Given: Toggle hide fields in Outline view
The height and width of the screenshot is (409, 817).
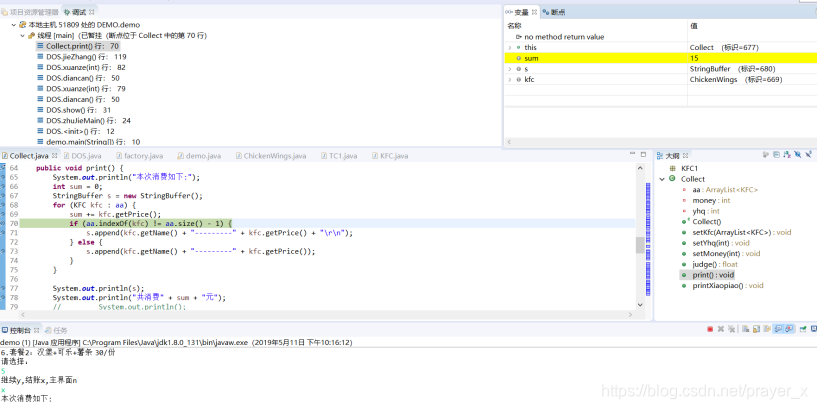Looking at the screenshot, I should (x=798, y=155).
